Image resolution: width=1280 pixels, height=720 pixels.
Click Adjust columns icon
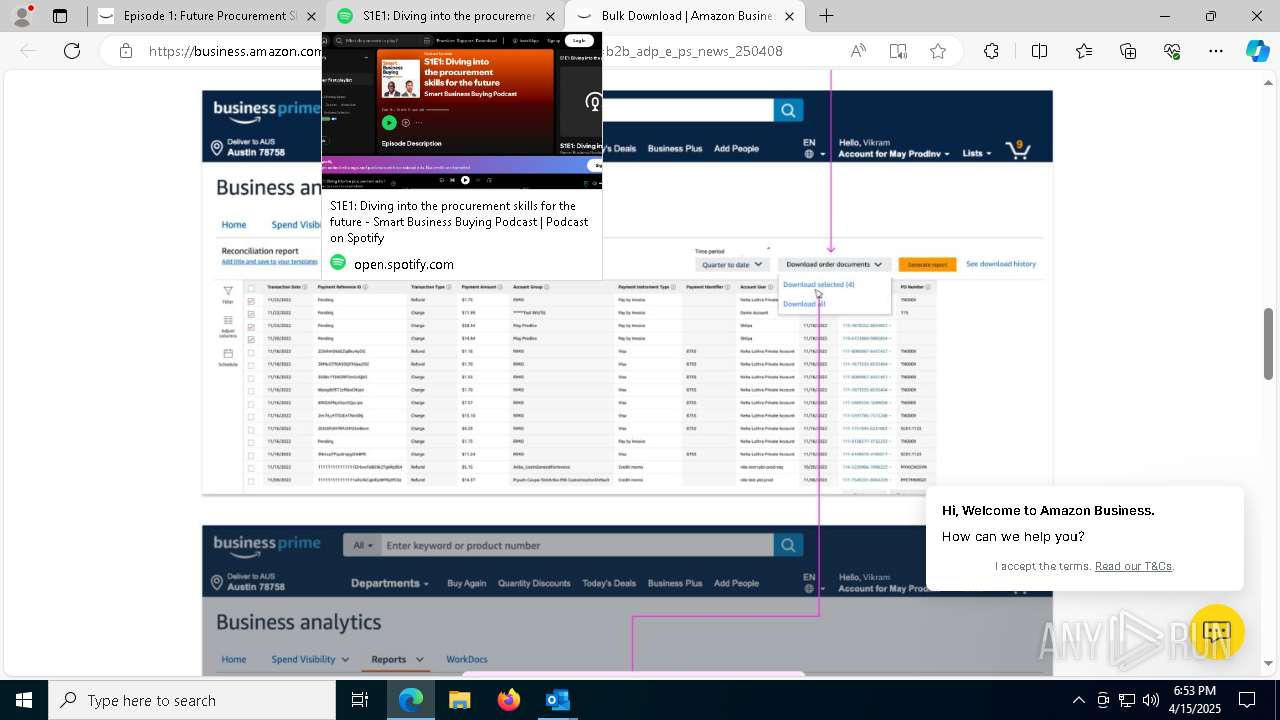[x=228, y=321]
